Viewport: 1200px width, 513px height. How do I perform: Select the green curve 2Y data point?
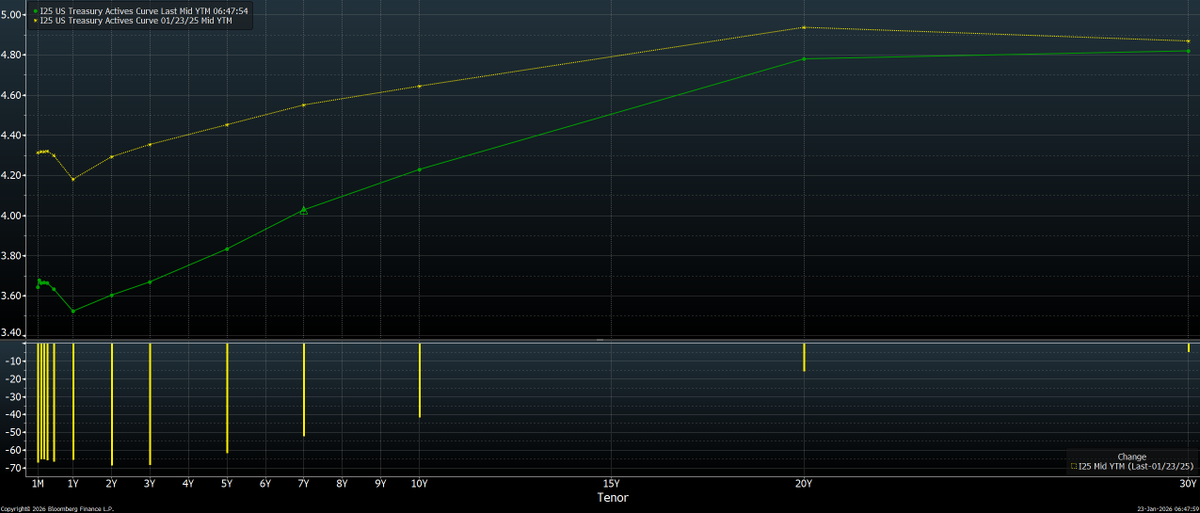point(112,295)
